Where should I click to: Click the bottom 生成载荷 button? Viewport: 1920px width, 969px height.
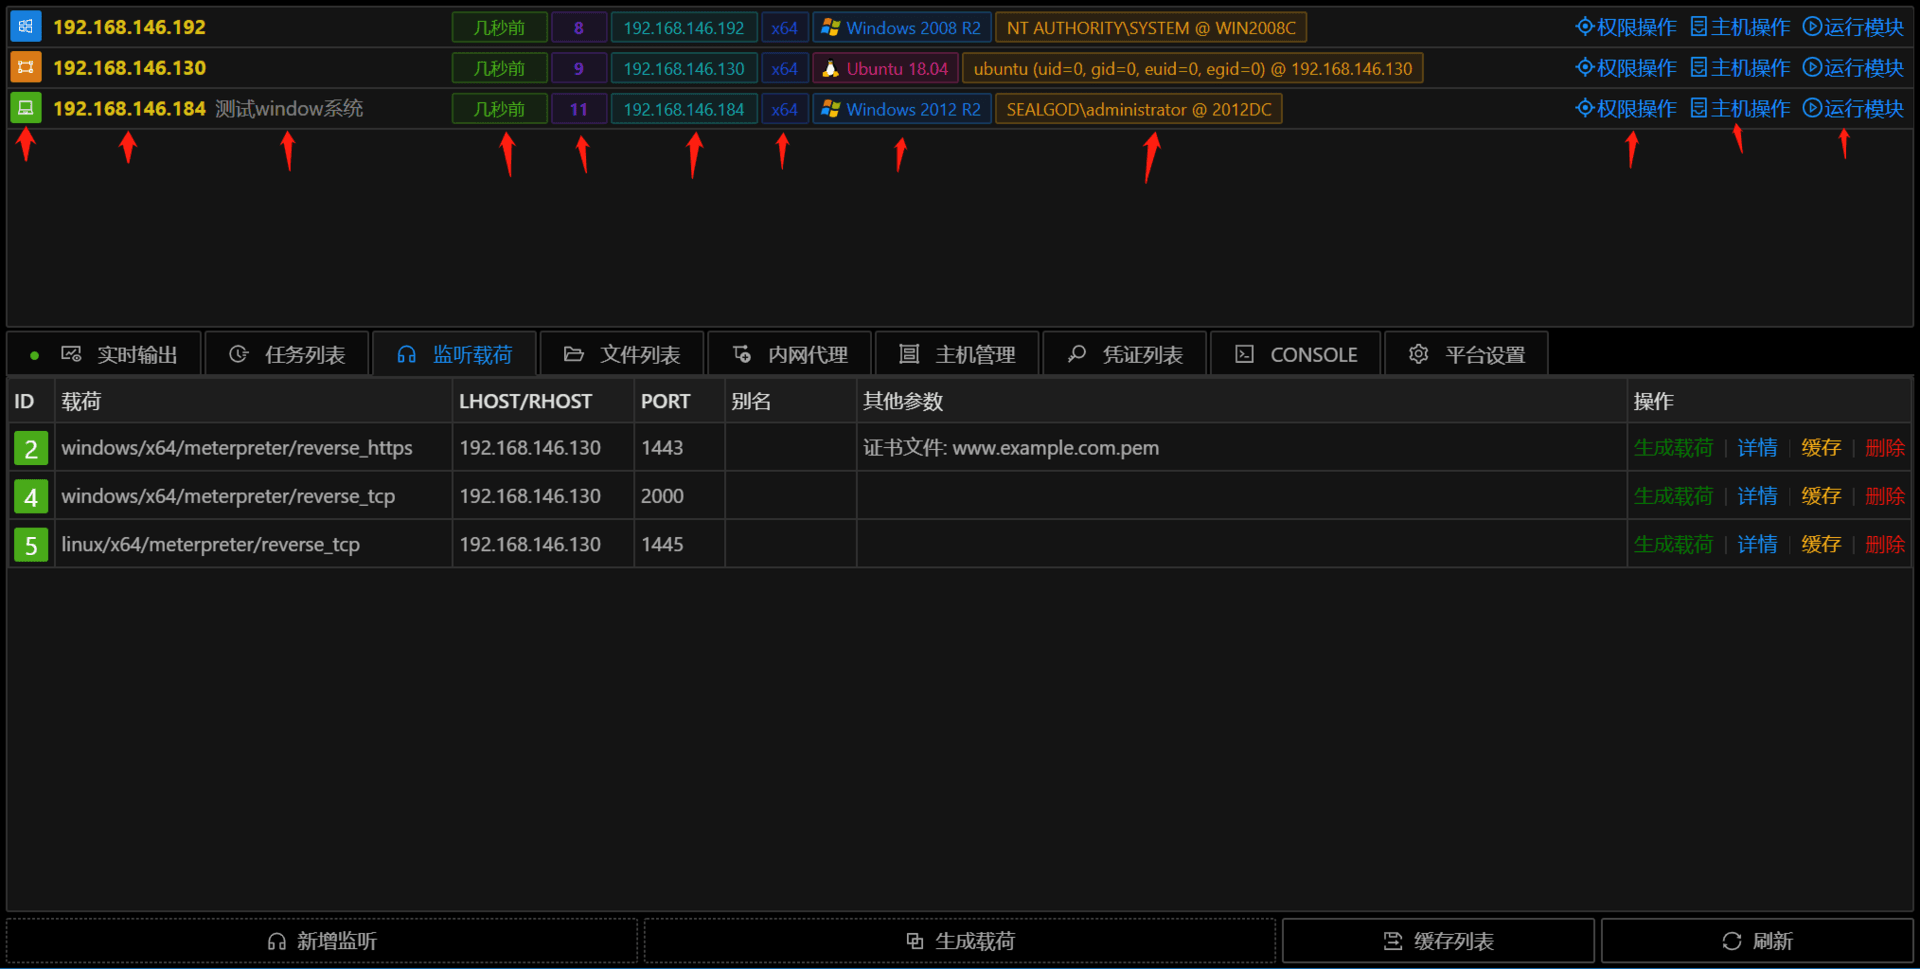(x=960, y=941)
